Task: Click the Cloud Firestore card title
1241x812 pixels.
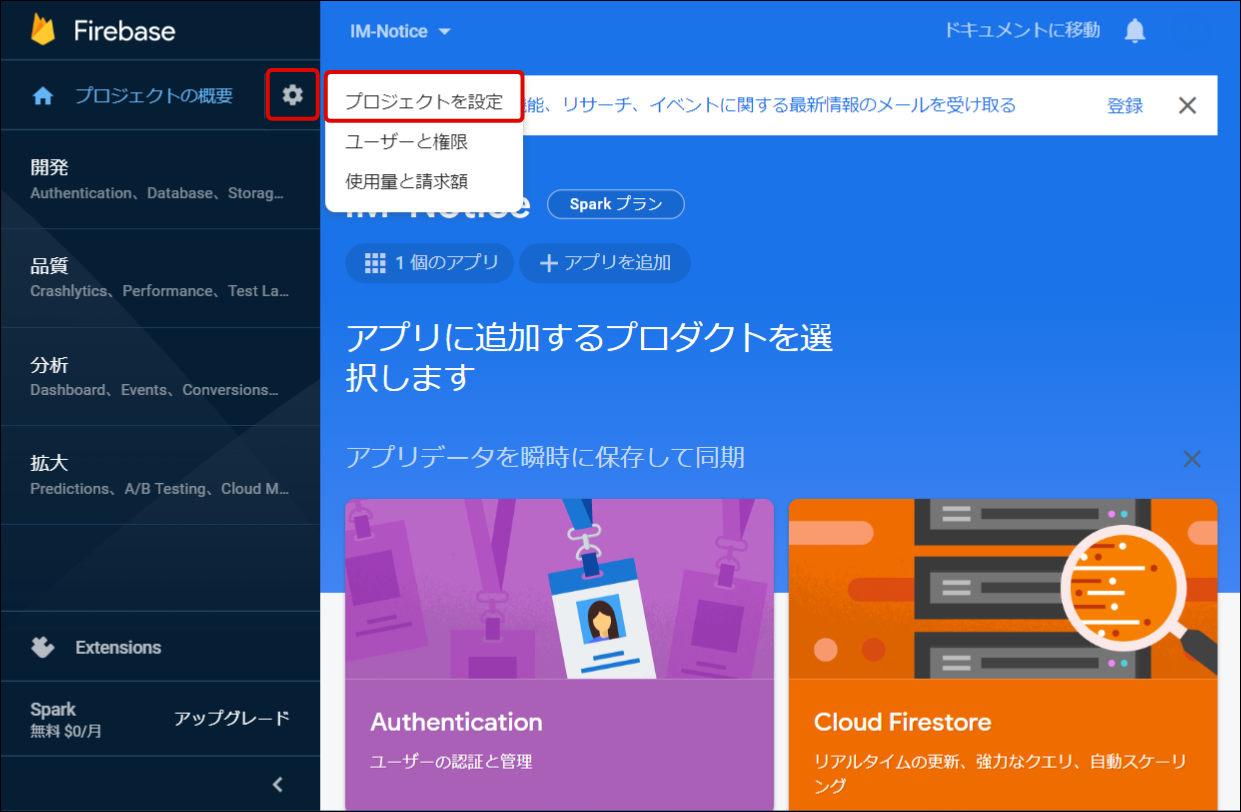Action: click(903, 722)
